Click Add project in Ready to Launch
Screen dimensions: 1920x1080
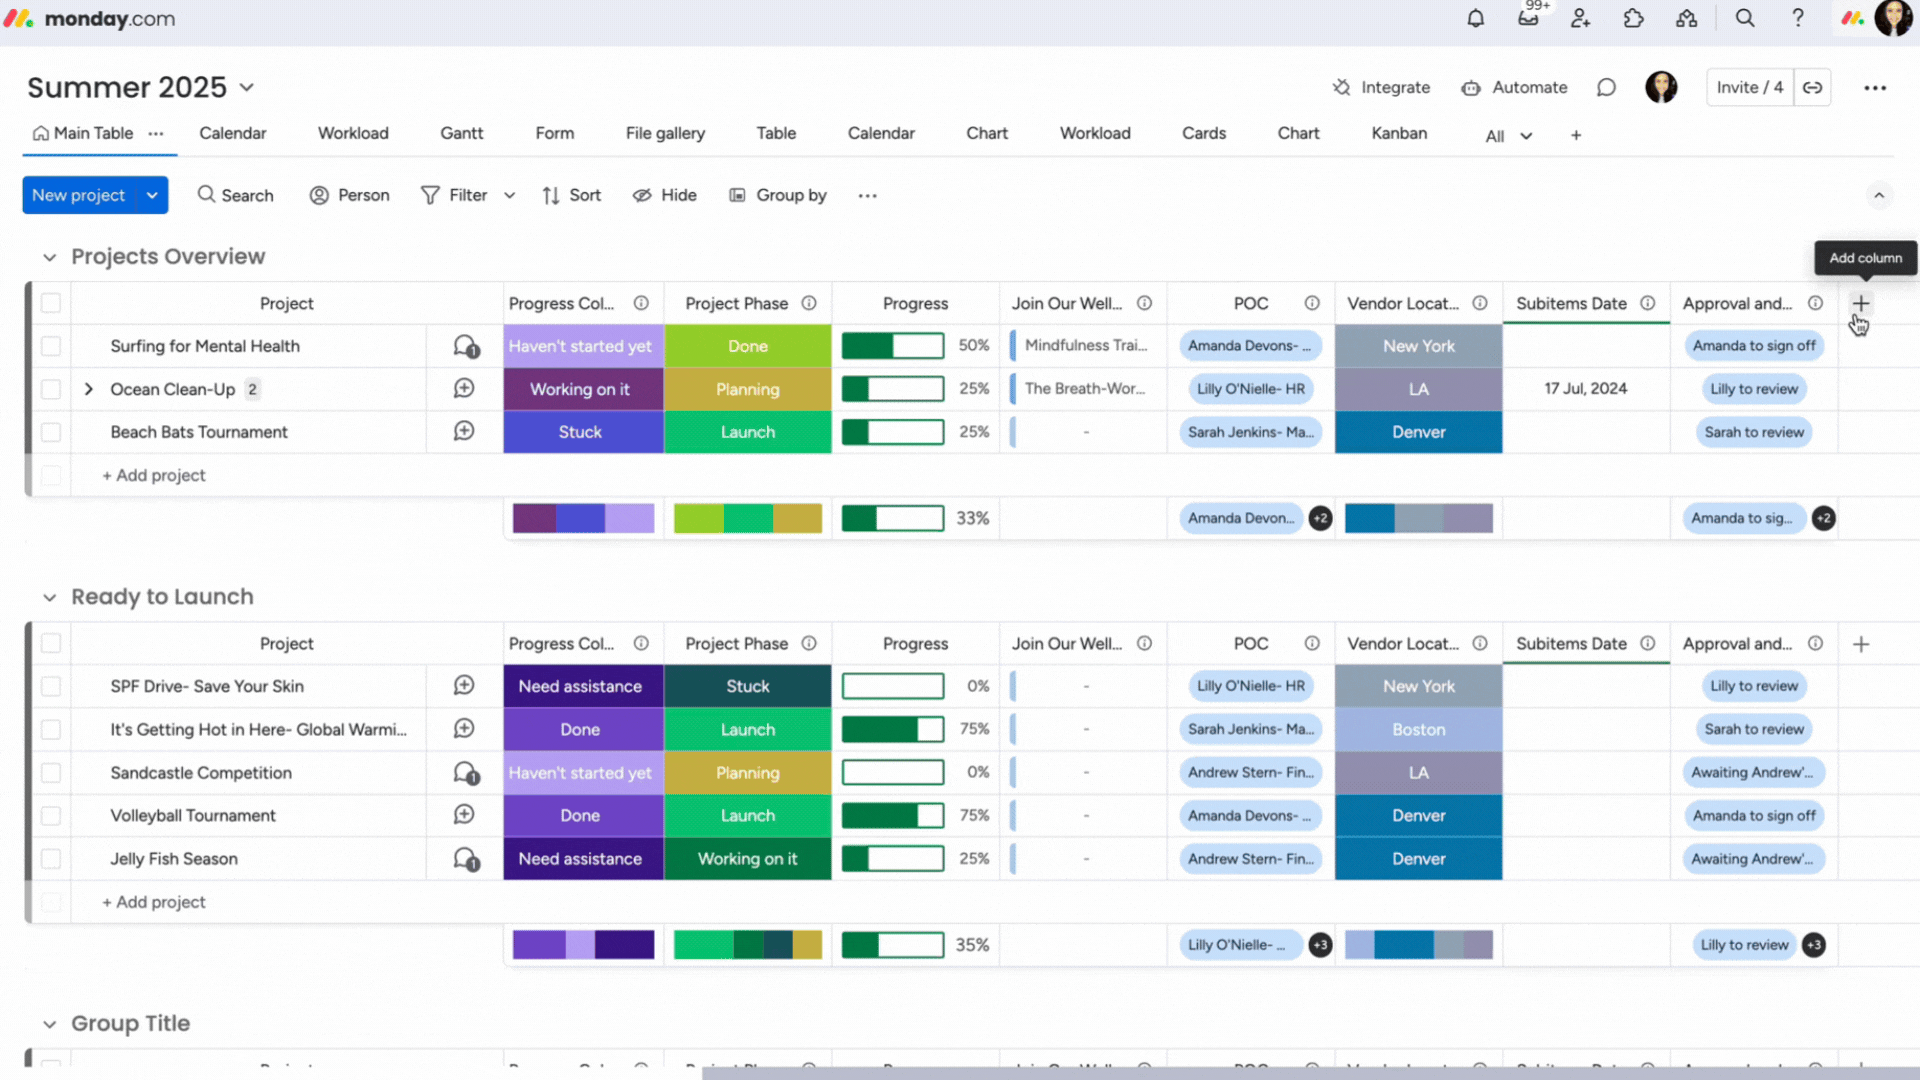(154, 902)
